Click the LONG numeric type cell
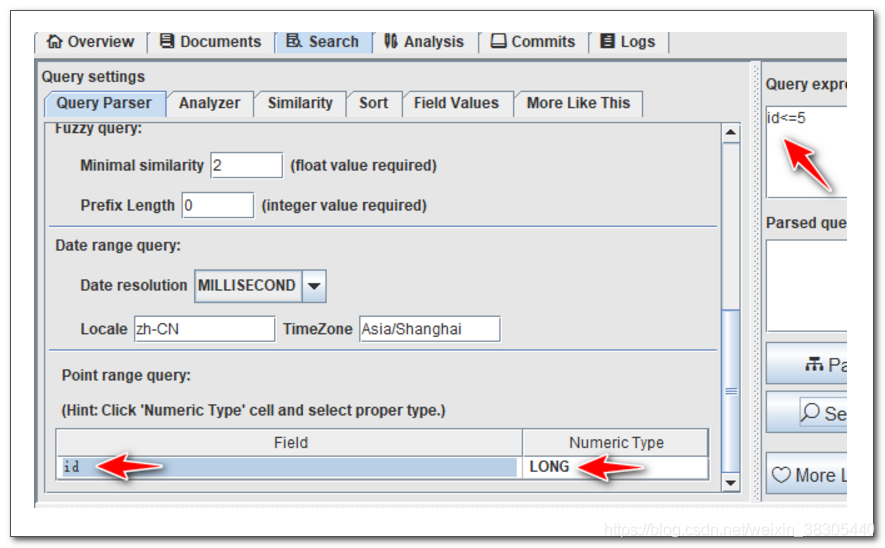The height and width of the screenshot is (548, 885). pyautogui.click(x=615, y=467)
